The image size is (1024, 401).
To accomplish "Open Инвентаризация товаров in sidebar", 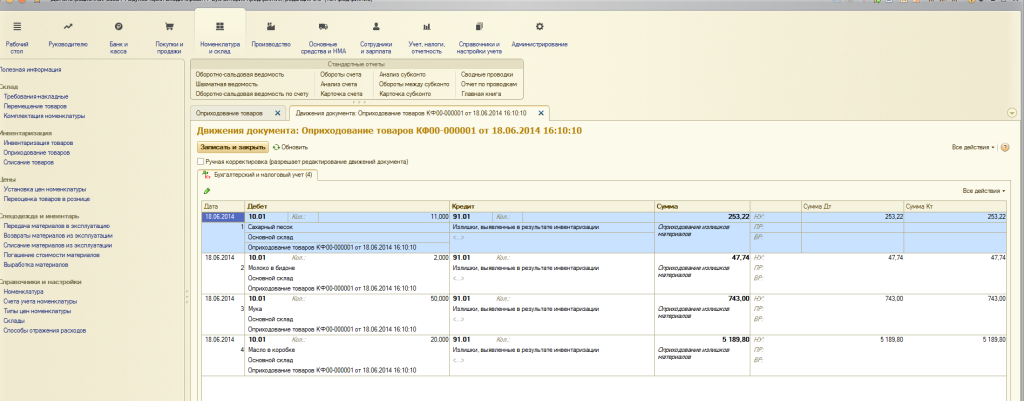I will click(x=38, y=142).
